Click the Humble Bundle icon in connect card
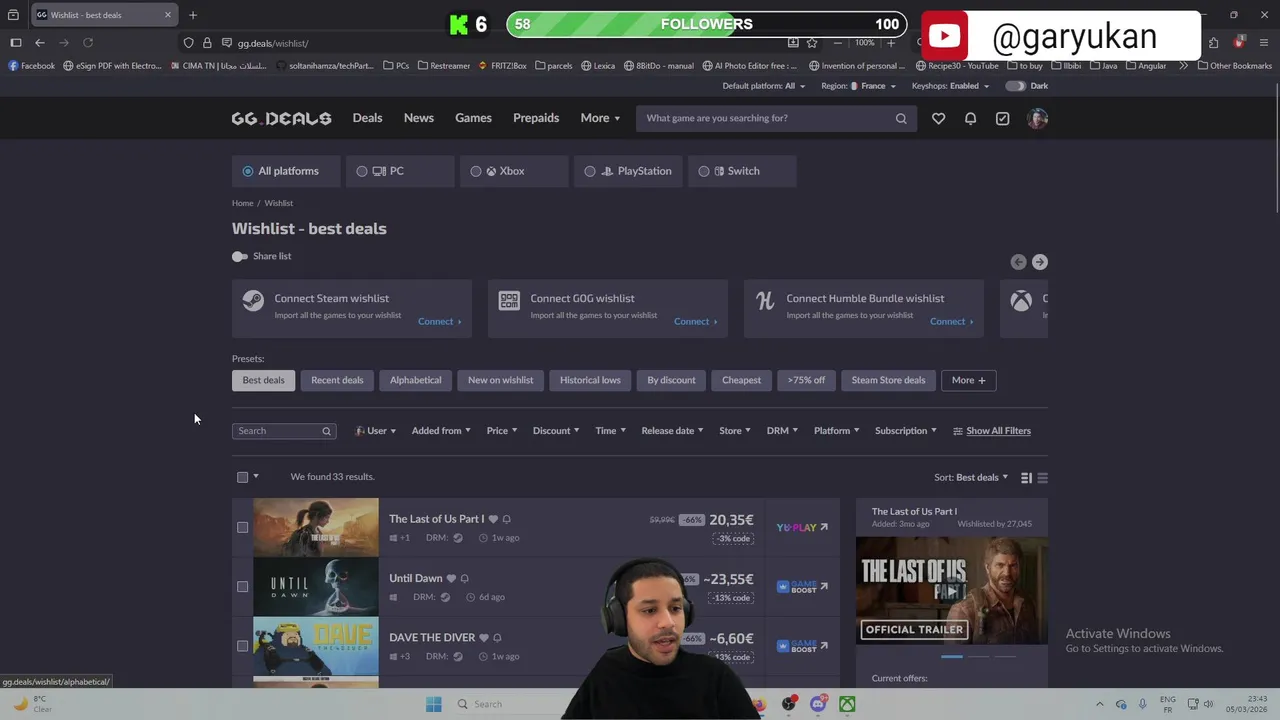Screen dimensions: 1280x720 (x=765, y=300)
